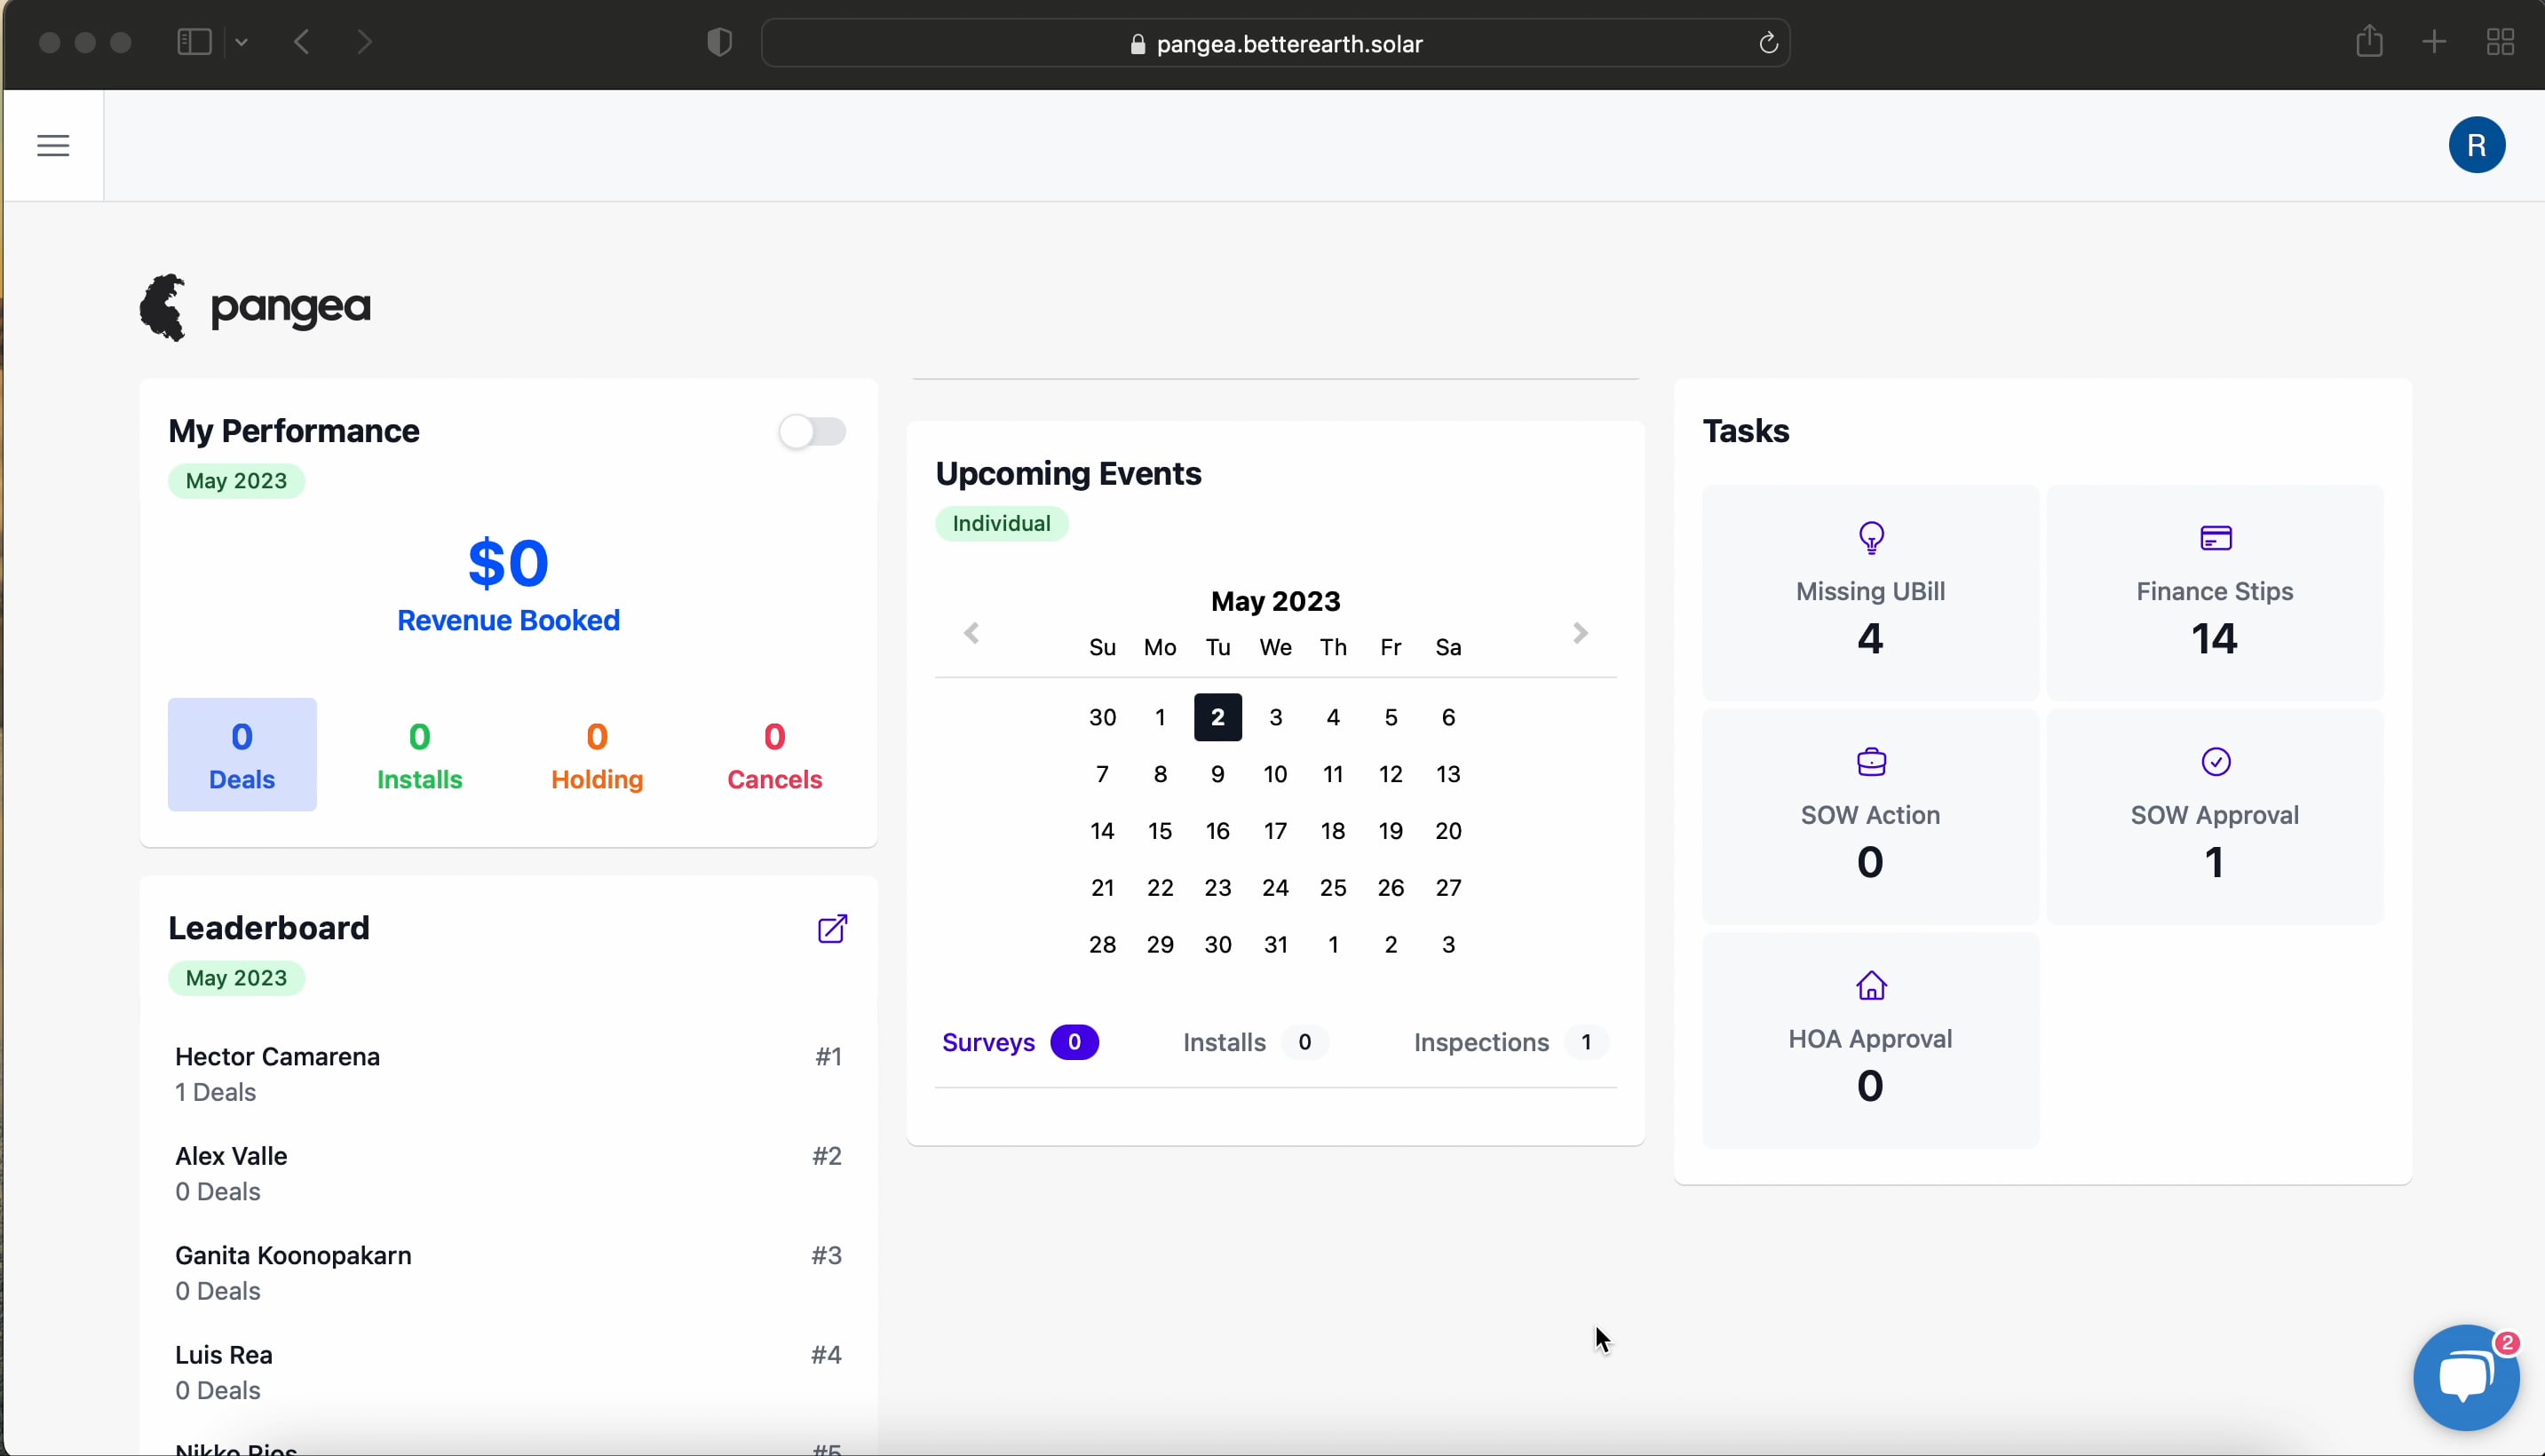The width and height of the screenshot is (2545, 1456).
Task: Click the SOW Action briefcase icon
Action: [x=1870, y=762]
